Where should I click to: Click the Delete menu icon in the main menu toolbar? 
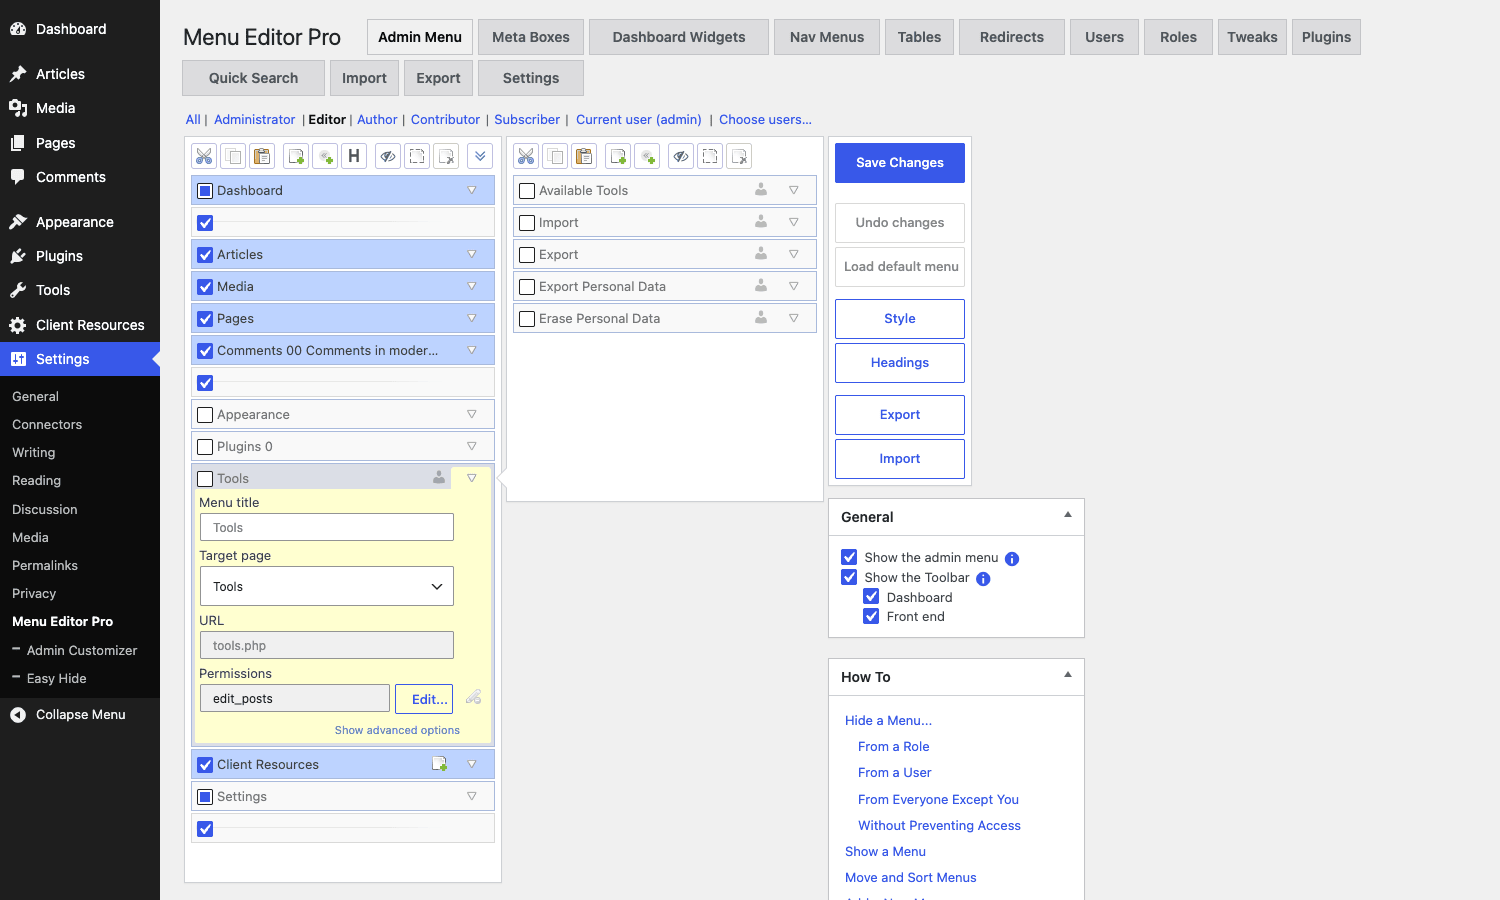pos(446,156)
